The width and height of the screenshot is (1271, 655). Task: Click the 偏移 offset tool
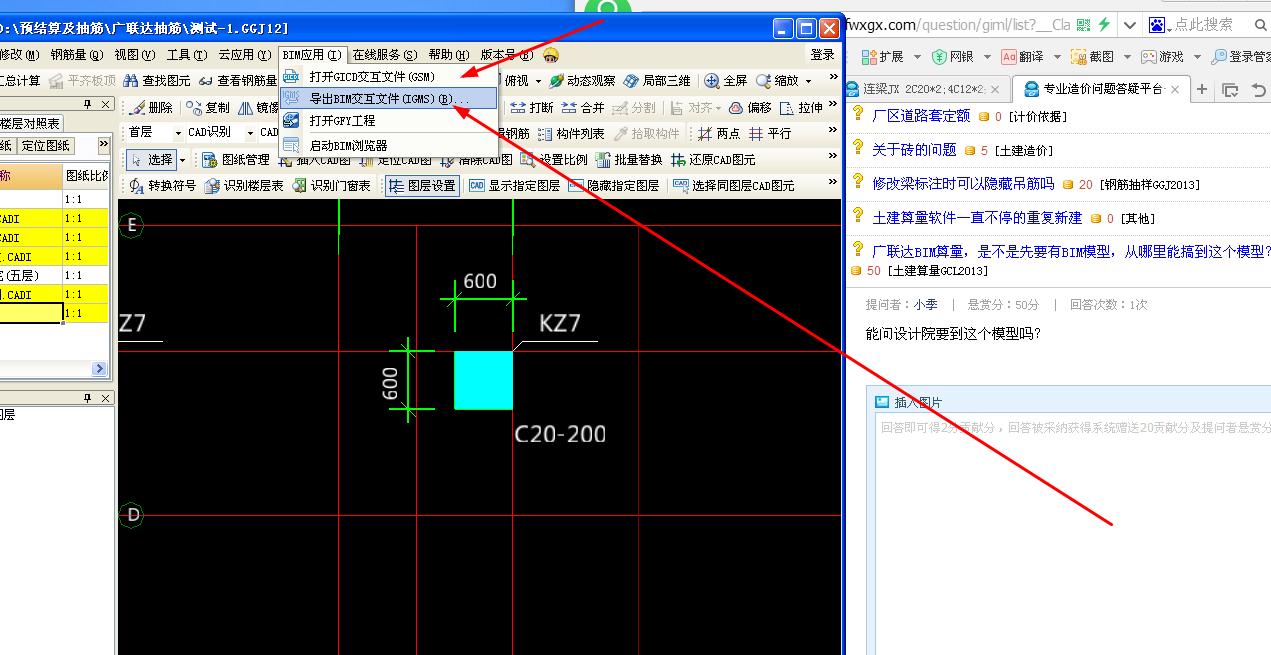[x=750, y=107]
